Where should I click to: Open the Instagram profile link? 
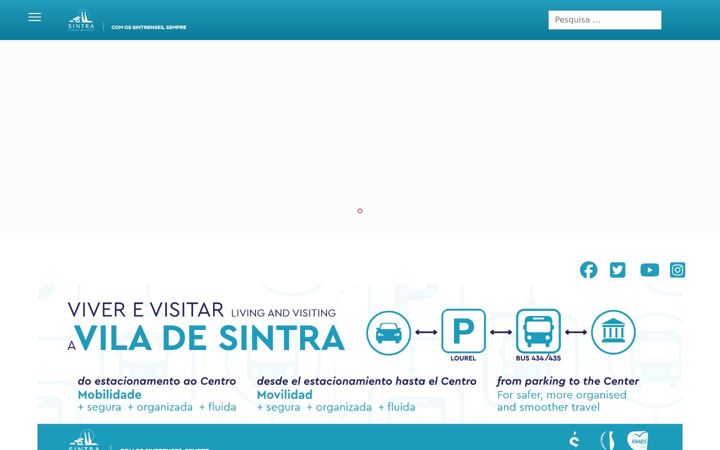tap(677, 270)
